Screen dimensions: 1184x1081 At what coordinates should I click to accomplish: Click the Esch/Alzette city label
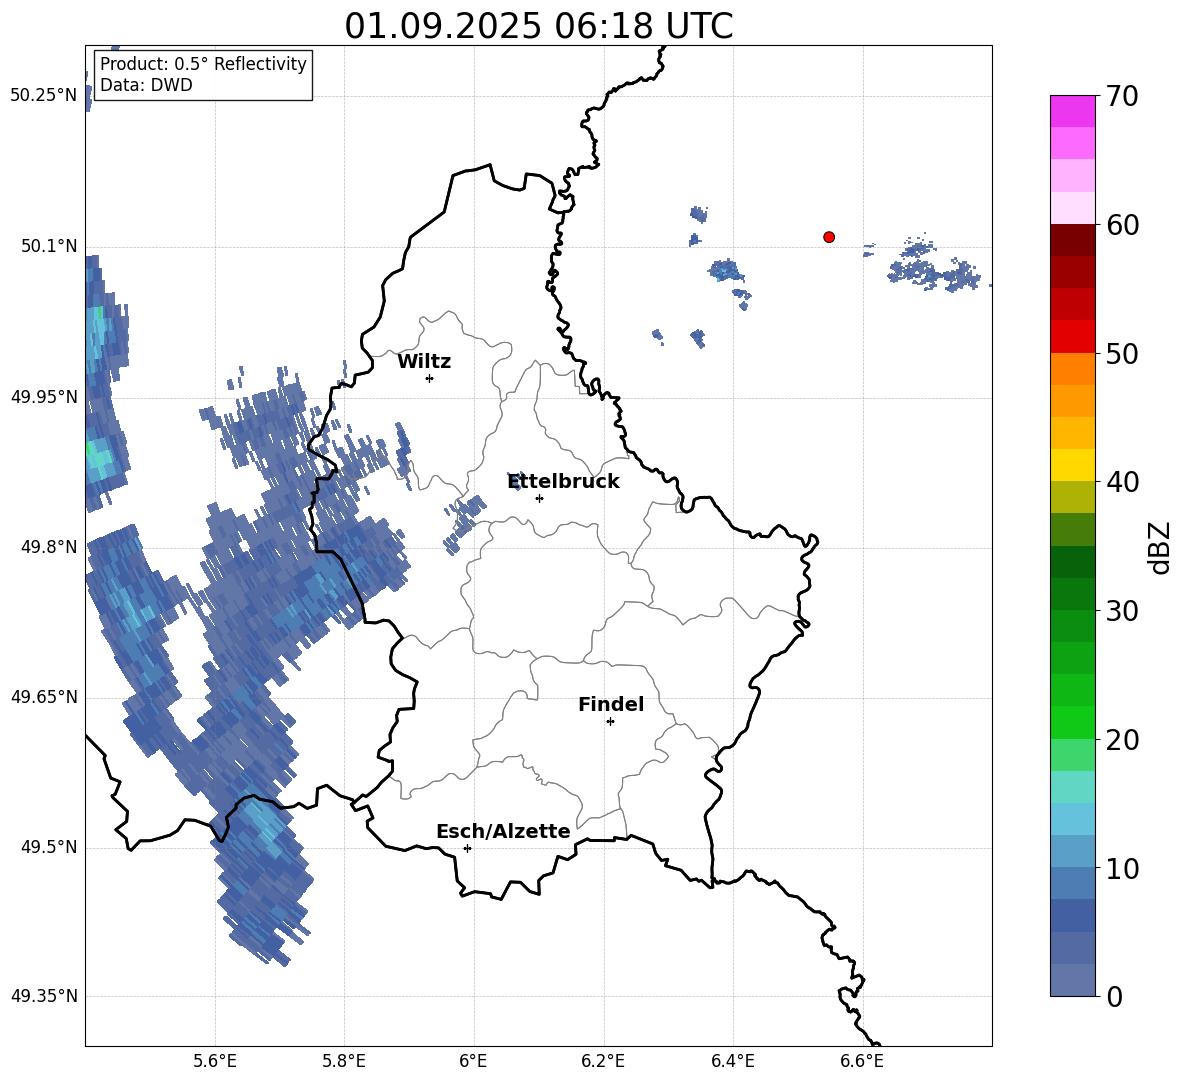point(503,831)
